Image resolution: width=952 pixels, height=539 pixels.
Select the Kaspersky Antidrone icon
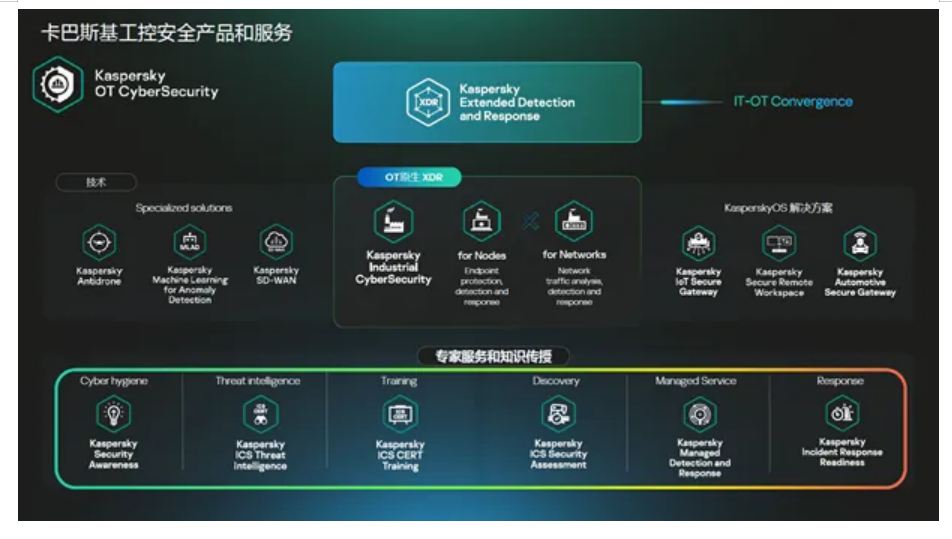click(x=99, y=243)
